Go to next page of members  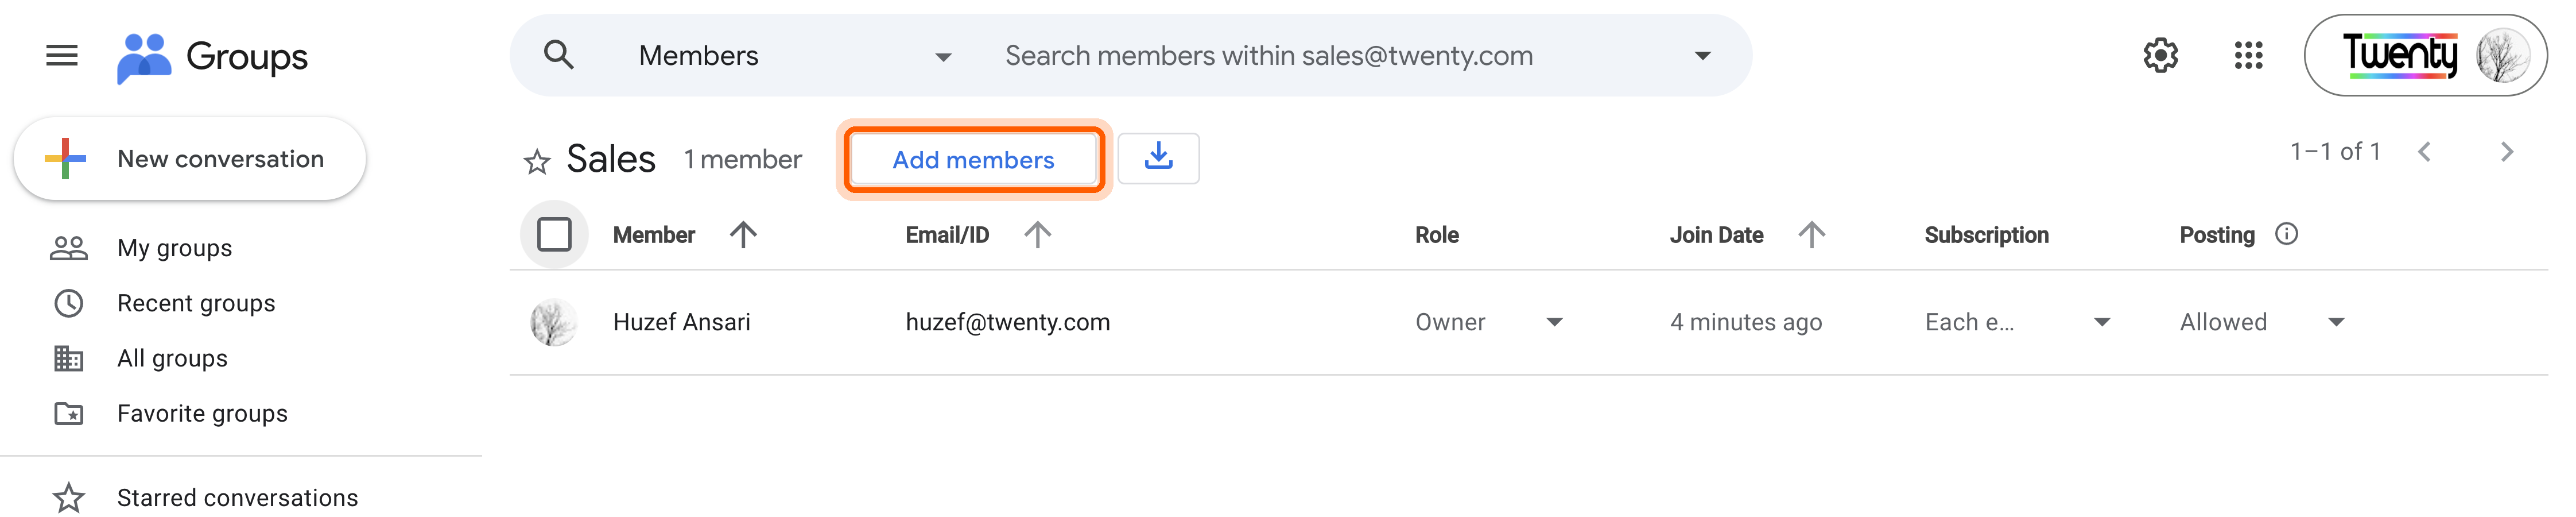[2506, 152]
